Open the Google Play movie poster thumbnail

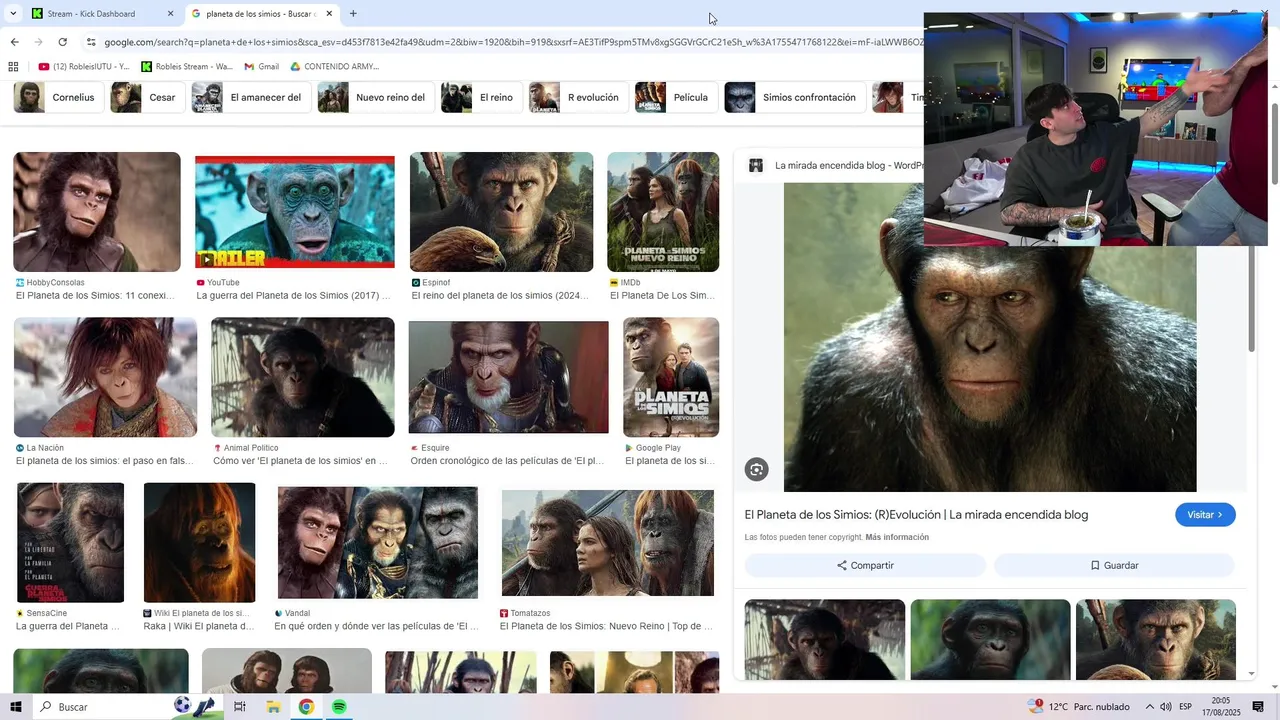[671, 377]
